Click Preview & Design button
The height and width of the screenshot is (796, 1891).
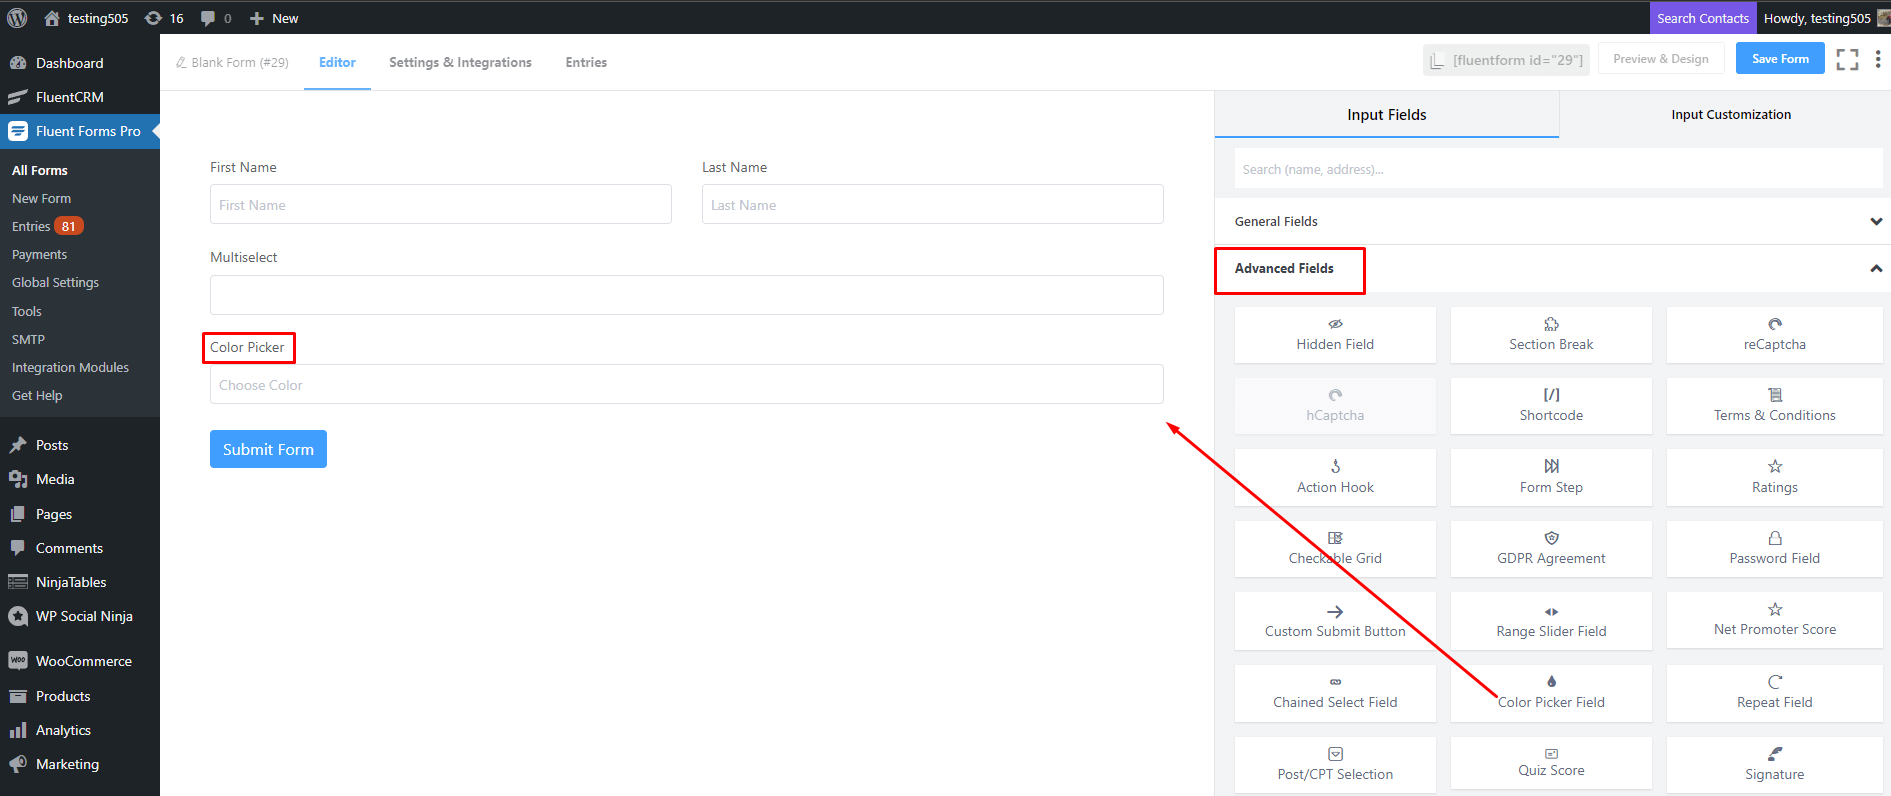coord(1661,59)
